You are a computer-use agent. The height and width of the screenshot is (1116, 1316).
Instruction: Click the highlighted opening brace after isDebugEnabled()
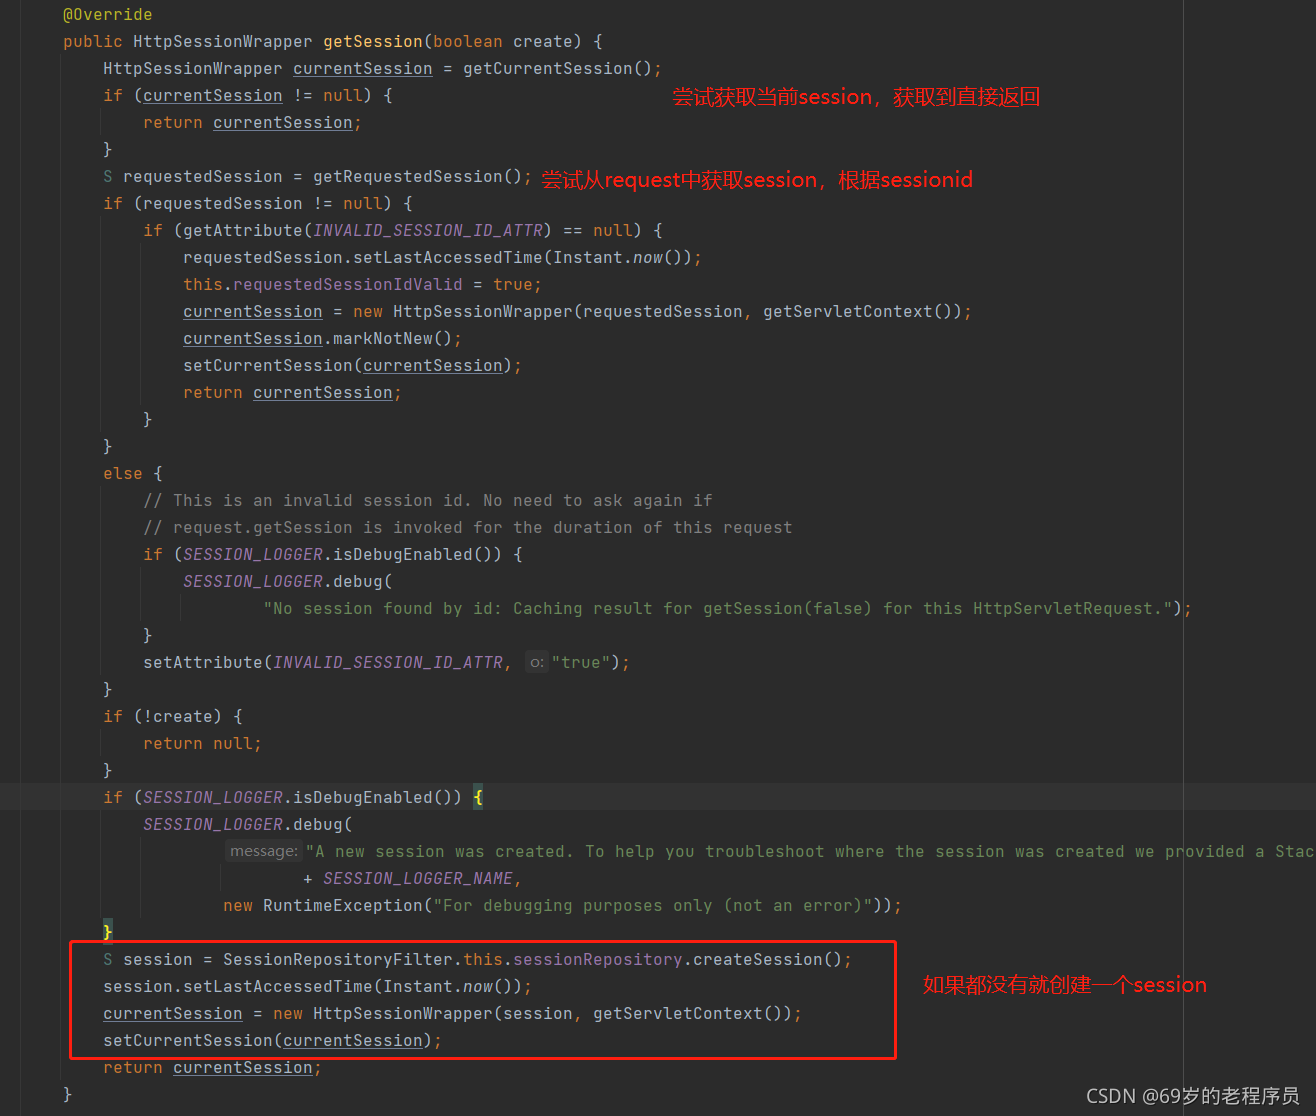478,797
